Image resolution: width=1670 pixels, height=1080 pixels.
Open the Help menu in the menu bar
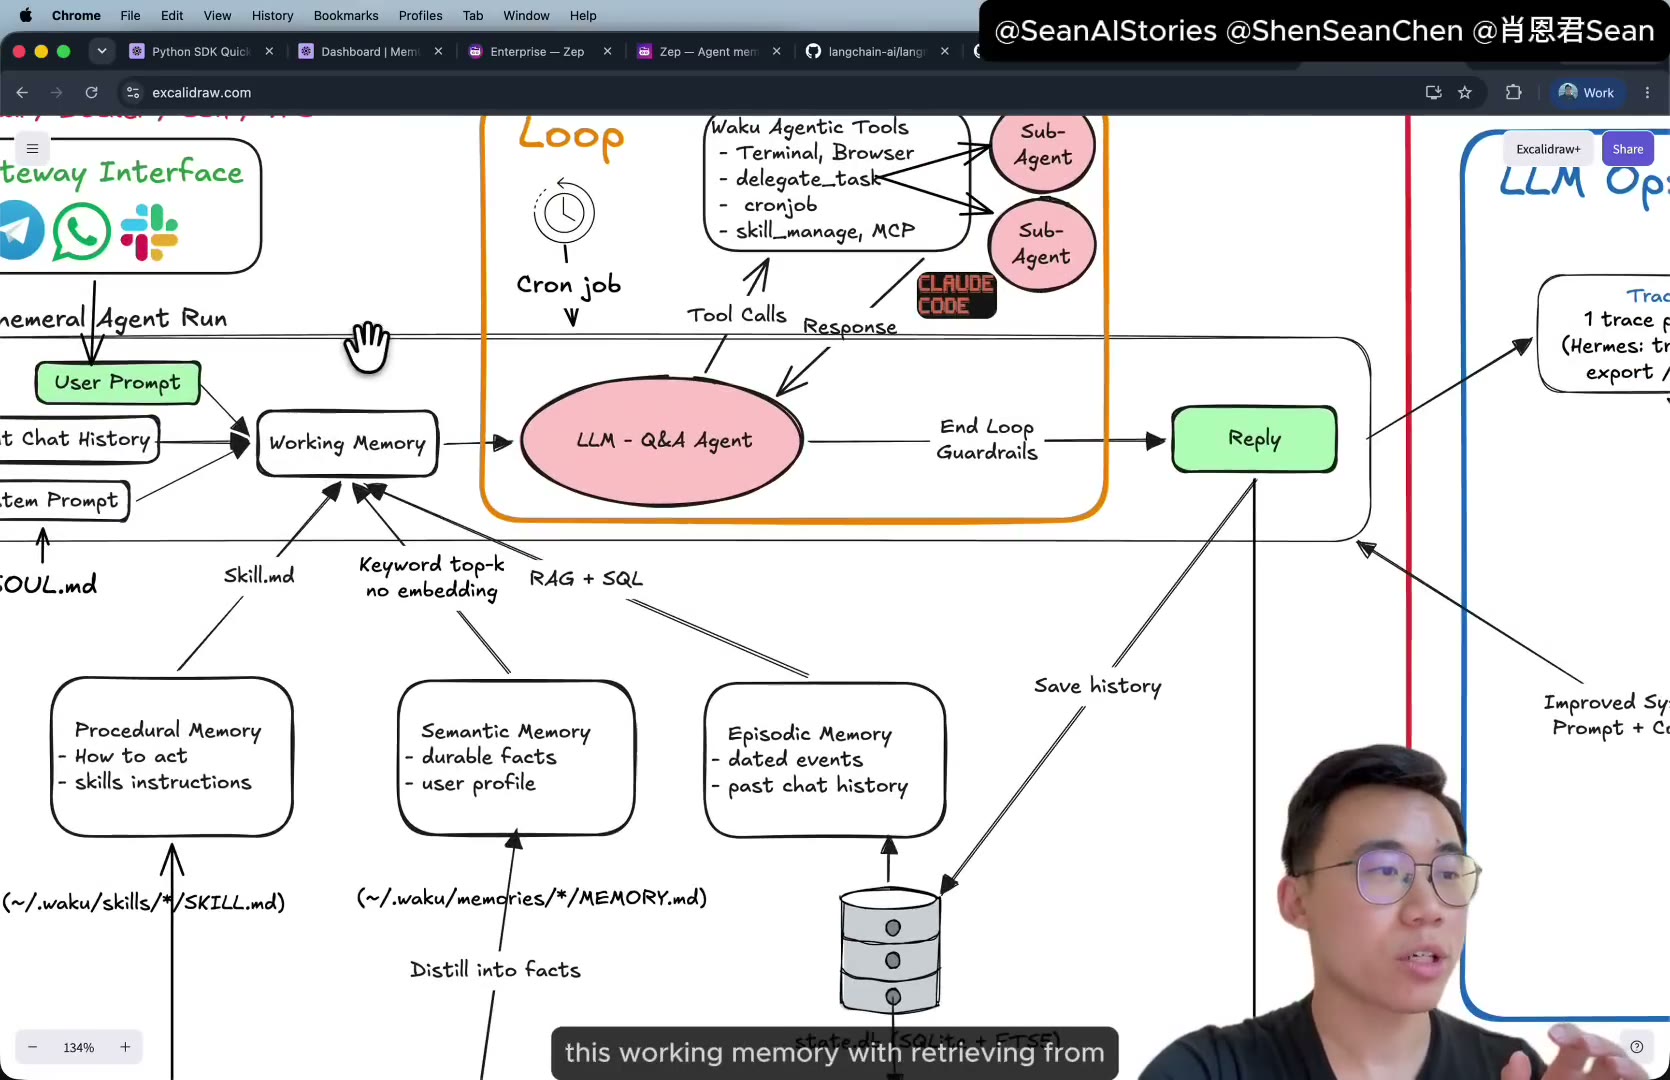click(583, 15)
